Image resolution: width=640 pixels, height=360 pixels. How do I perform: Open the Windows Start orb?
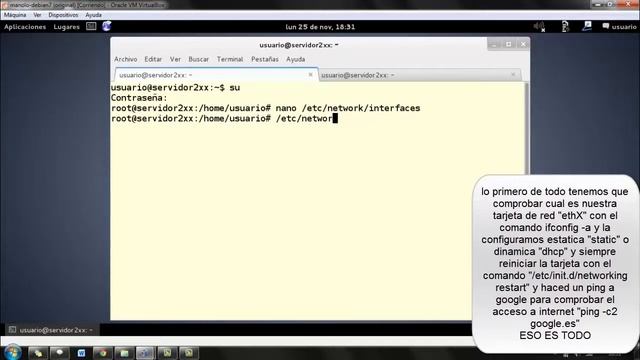[x=13, y=352]
